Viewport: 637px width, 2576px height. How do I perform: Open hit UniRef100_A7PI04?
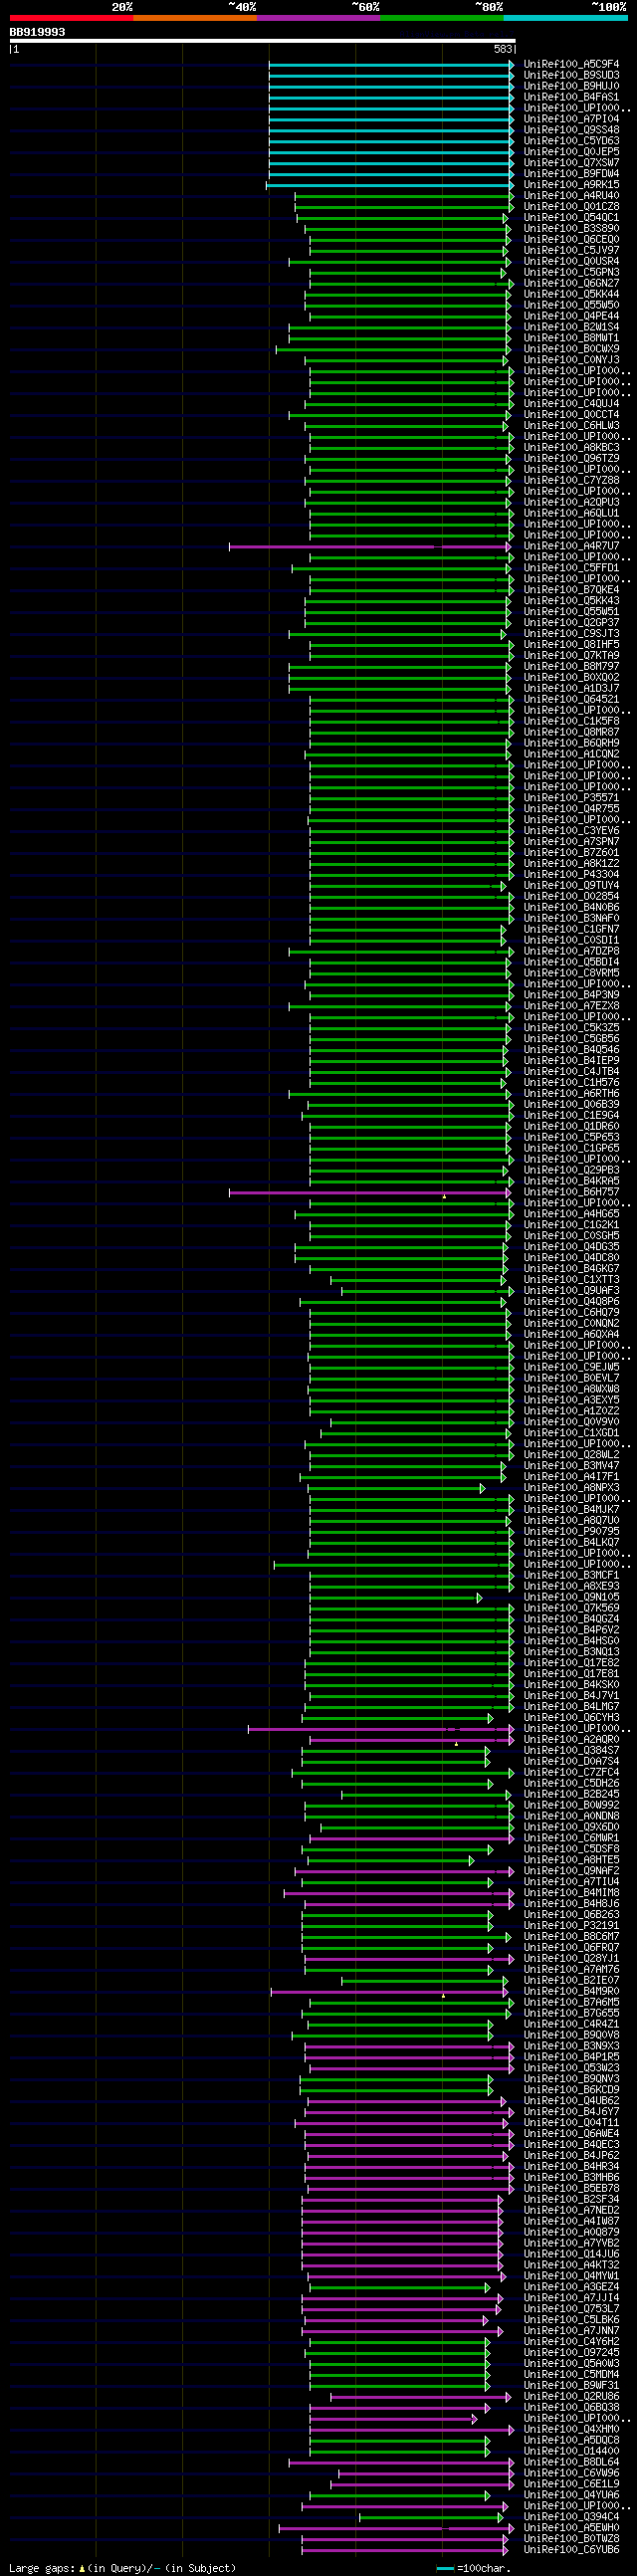tap(571, 119)
